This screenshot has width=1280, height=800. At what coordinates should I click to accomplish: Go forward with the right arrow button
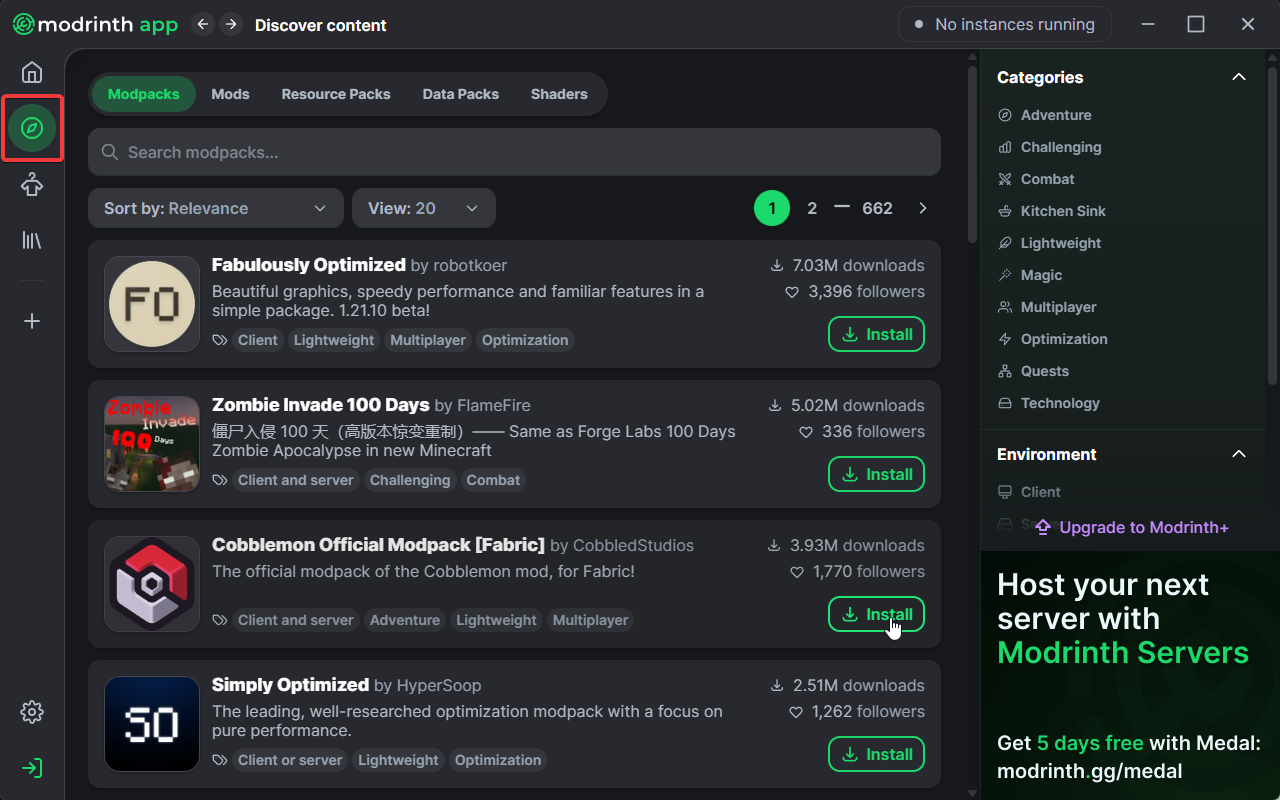(231, 24)
